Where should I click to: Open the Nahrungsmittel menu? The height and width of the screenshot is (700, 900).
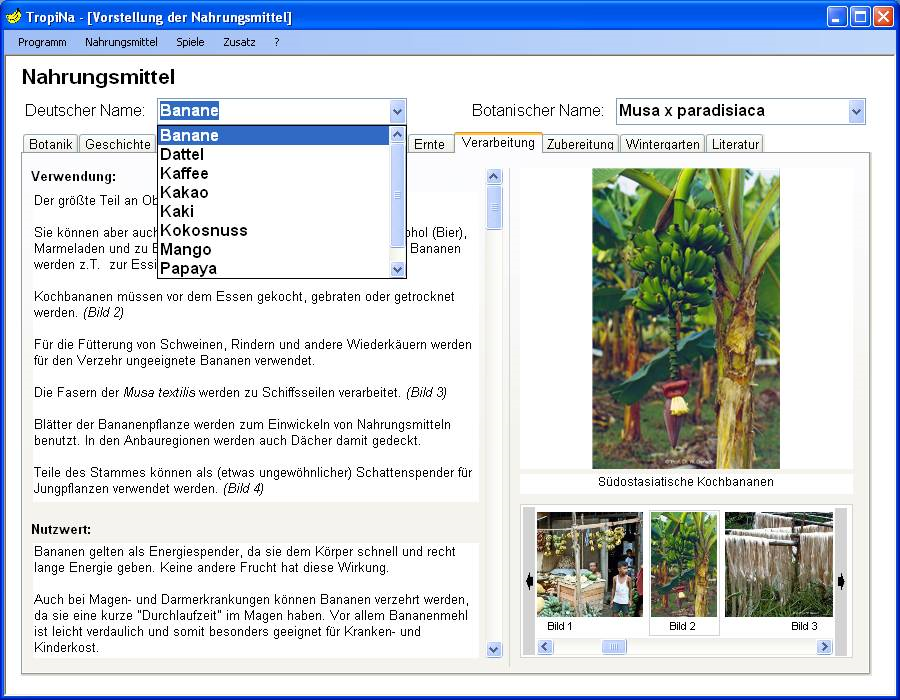(x=121, y=42)
